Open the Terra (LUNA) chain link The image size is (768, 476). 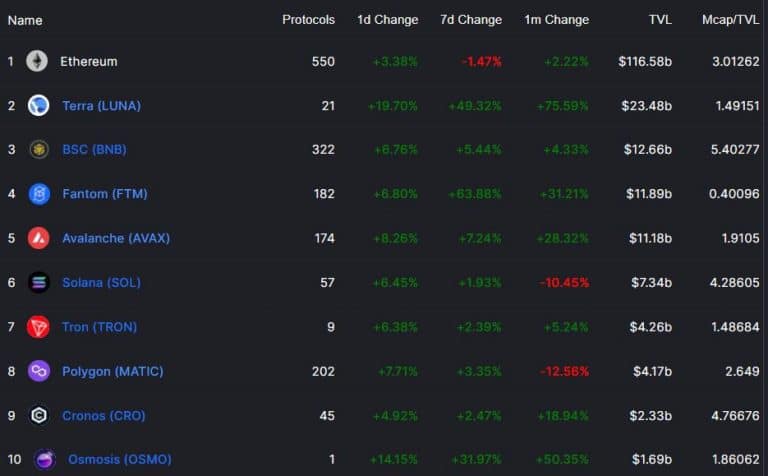pos(101,106)
